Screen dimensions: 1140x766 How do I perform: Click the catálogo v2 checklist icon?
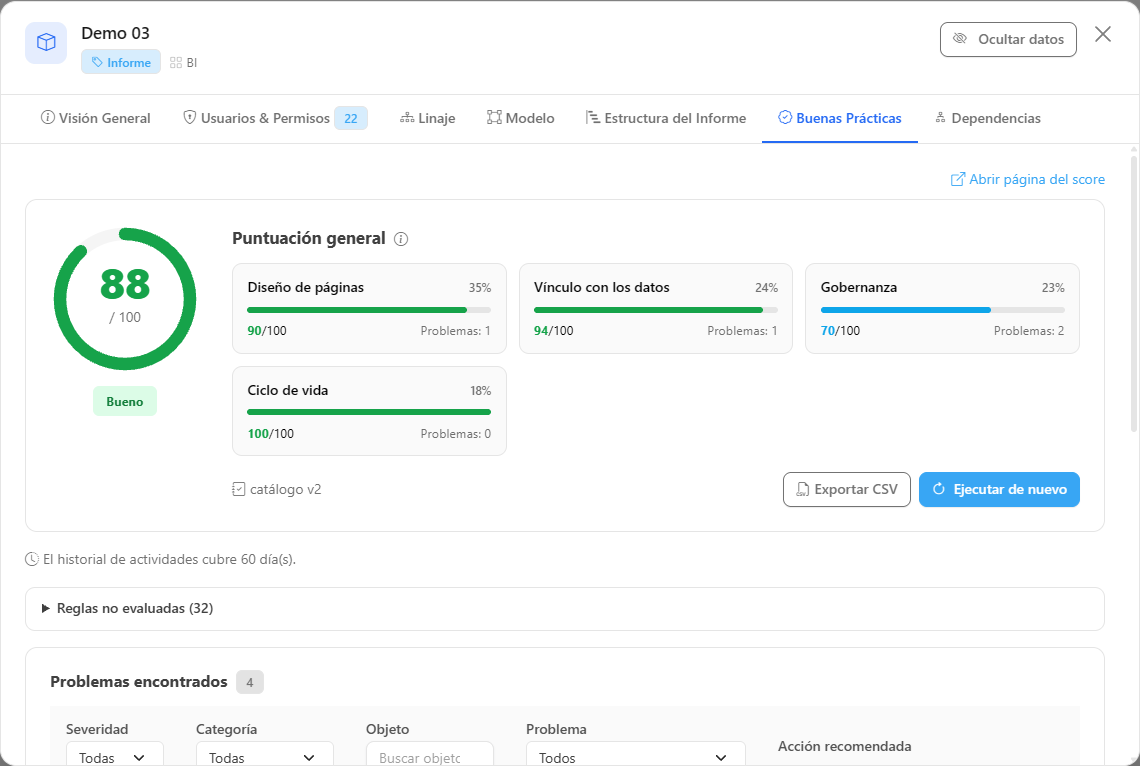[238, 490]
